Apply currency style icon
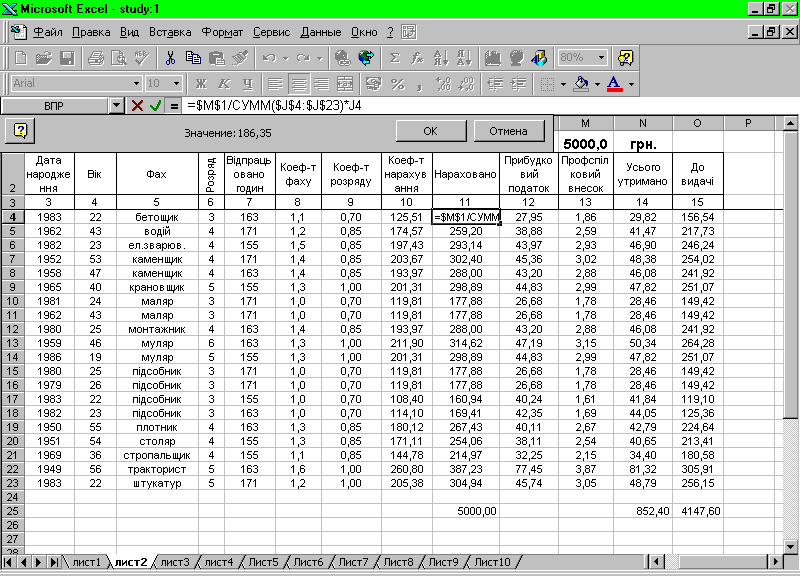The image size is (800, 576). (374, 84)
